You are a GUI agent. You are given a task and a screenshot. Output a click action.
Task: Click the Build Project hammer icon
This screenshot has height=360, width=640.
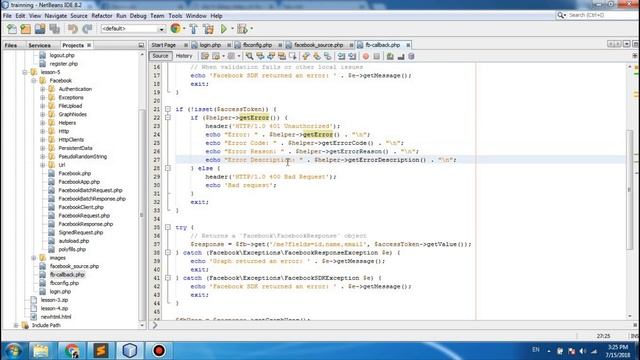pos(194,29)
